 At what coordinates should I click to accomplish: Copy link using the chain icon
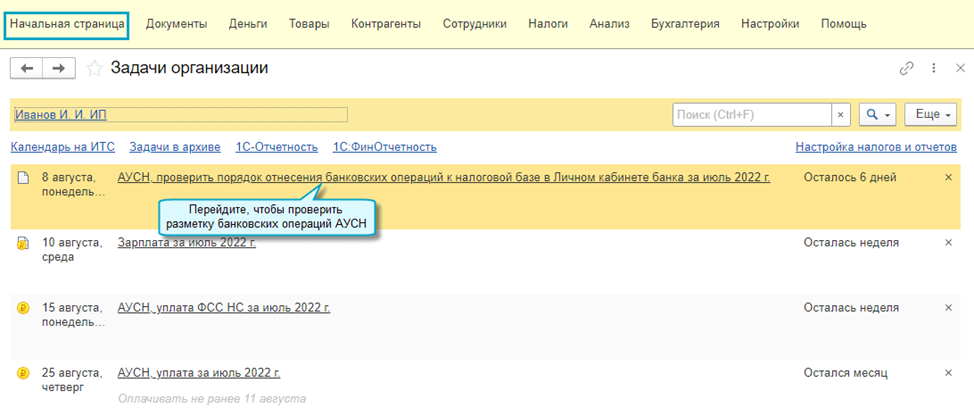click(x=907, y=68)
